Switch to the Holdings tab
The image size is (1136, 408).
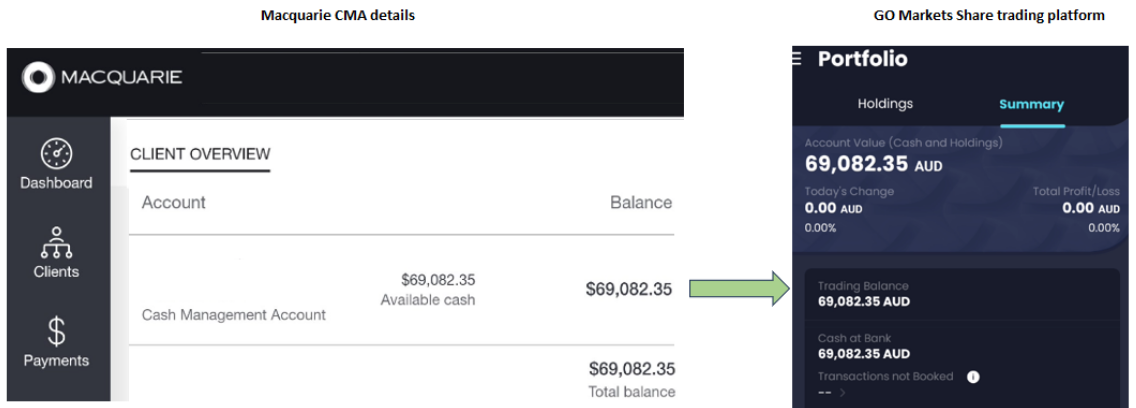[885, 104]
